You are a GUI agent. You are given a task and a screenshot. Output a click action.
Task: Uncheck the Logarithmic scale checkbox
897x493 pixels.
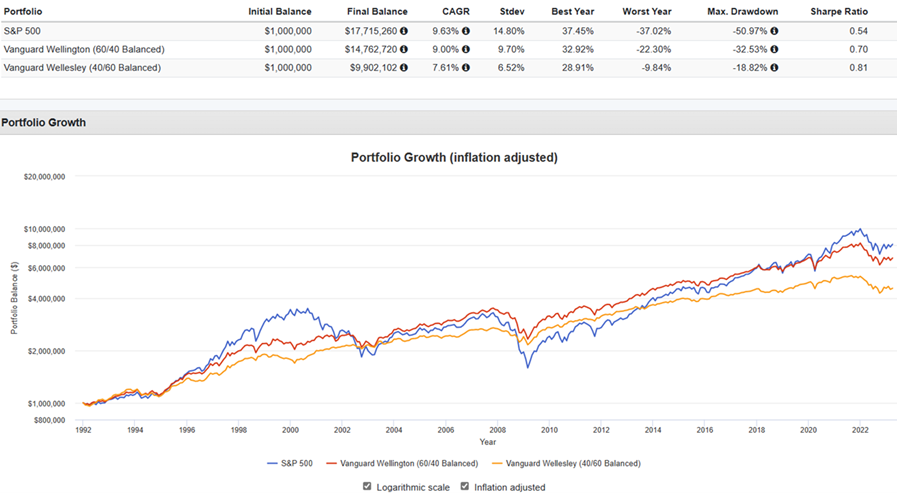coord(367,487)
